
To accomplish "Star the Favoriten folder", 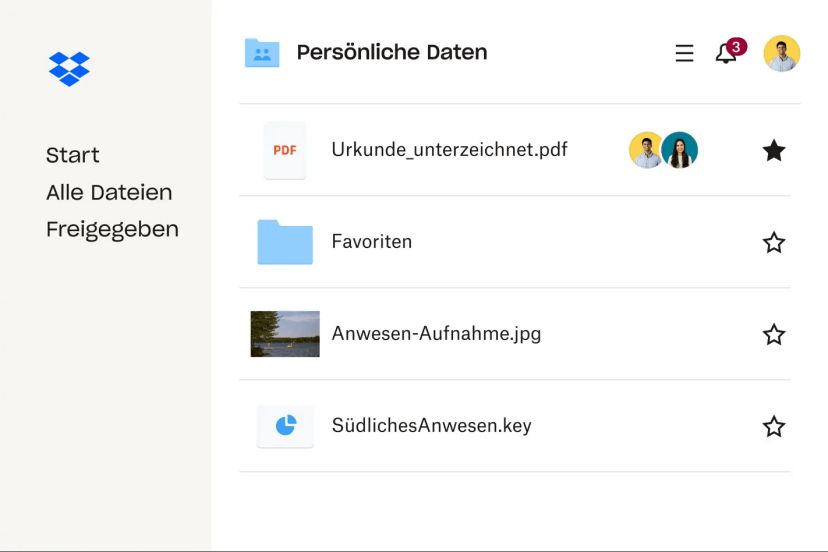I will (x=774, y=243).
